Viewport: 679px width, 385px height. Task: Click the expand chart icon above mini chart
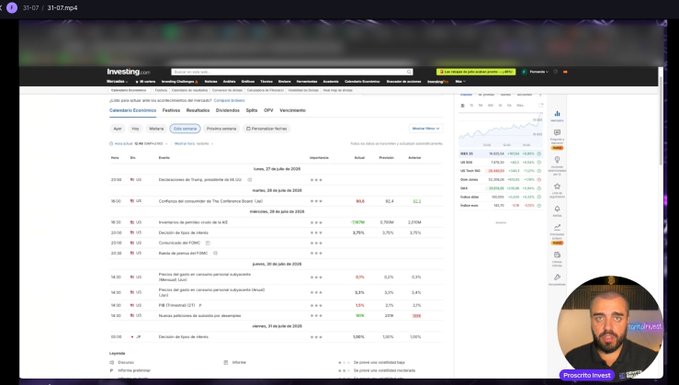(x=540, y=105)
